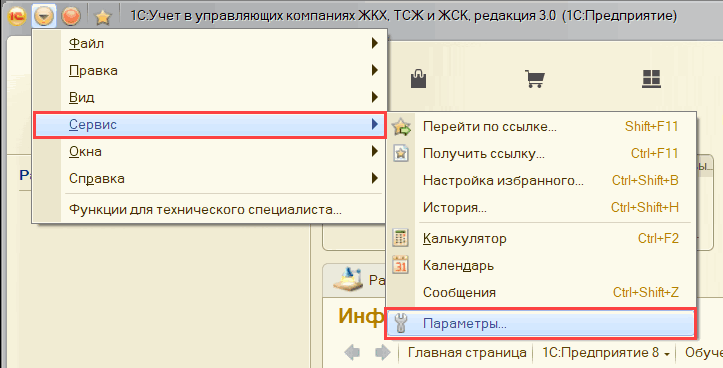Viewport: 723px width, 368px height.
Task: Go to Главная страница
Action: point(467,353)
